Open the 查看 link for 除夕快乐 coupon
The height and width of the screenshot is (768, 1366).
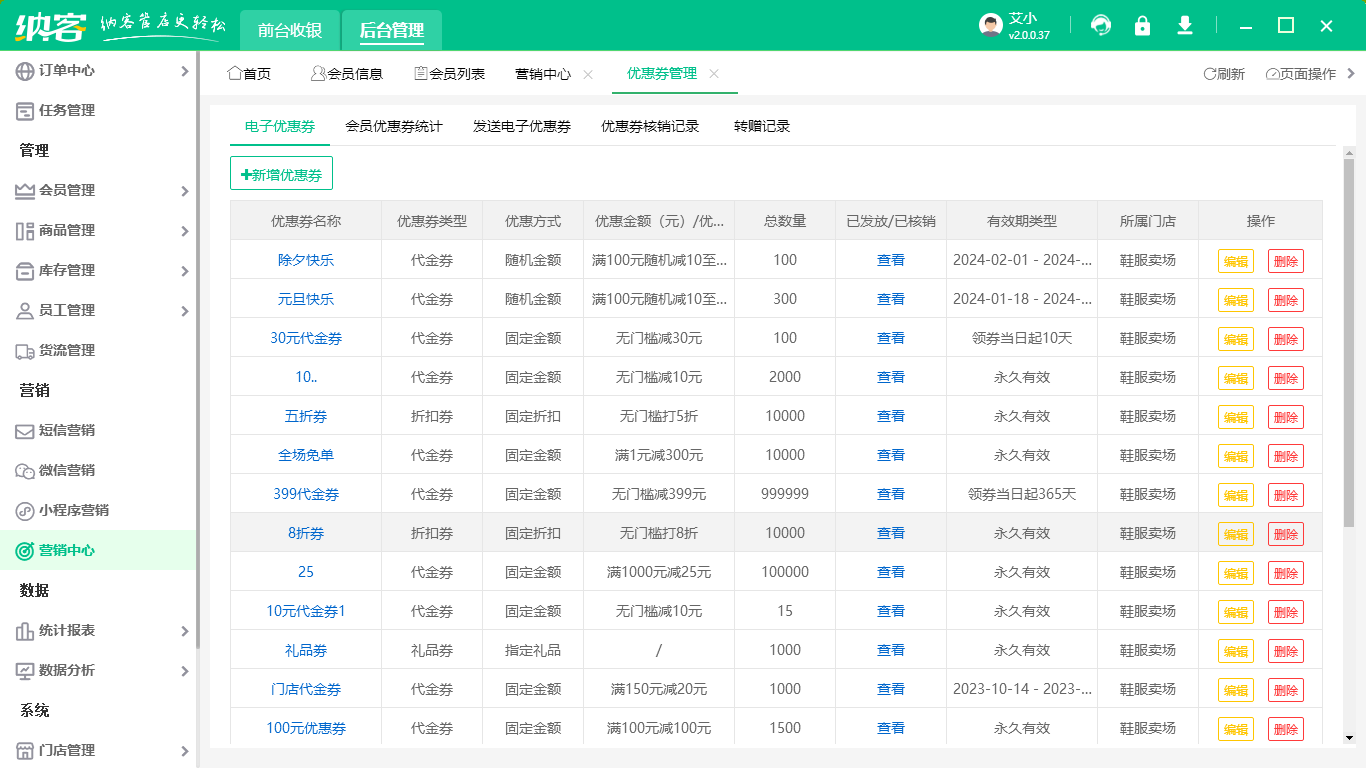click(x=889, y=260)
